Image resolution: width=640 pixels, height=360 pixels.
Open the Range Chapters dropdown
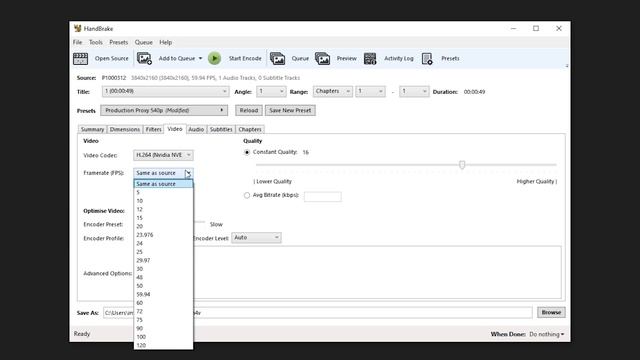point(333,91)
